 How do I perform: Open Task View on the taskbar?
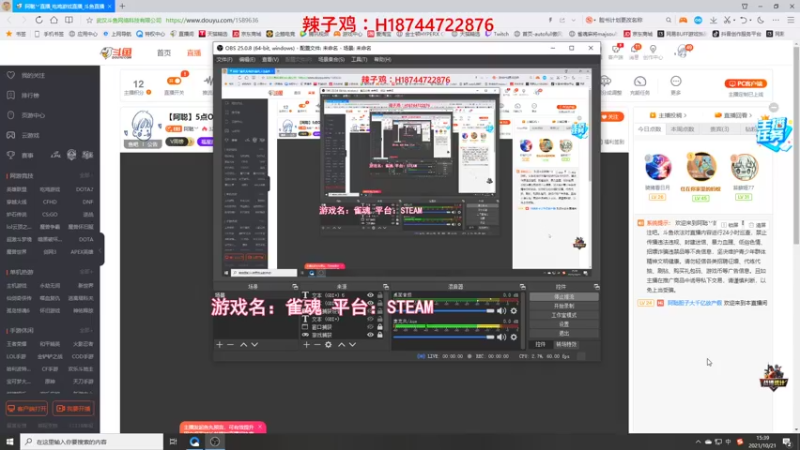[x=173, y=442]
